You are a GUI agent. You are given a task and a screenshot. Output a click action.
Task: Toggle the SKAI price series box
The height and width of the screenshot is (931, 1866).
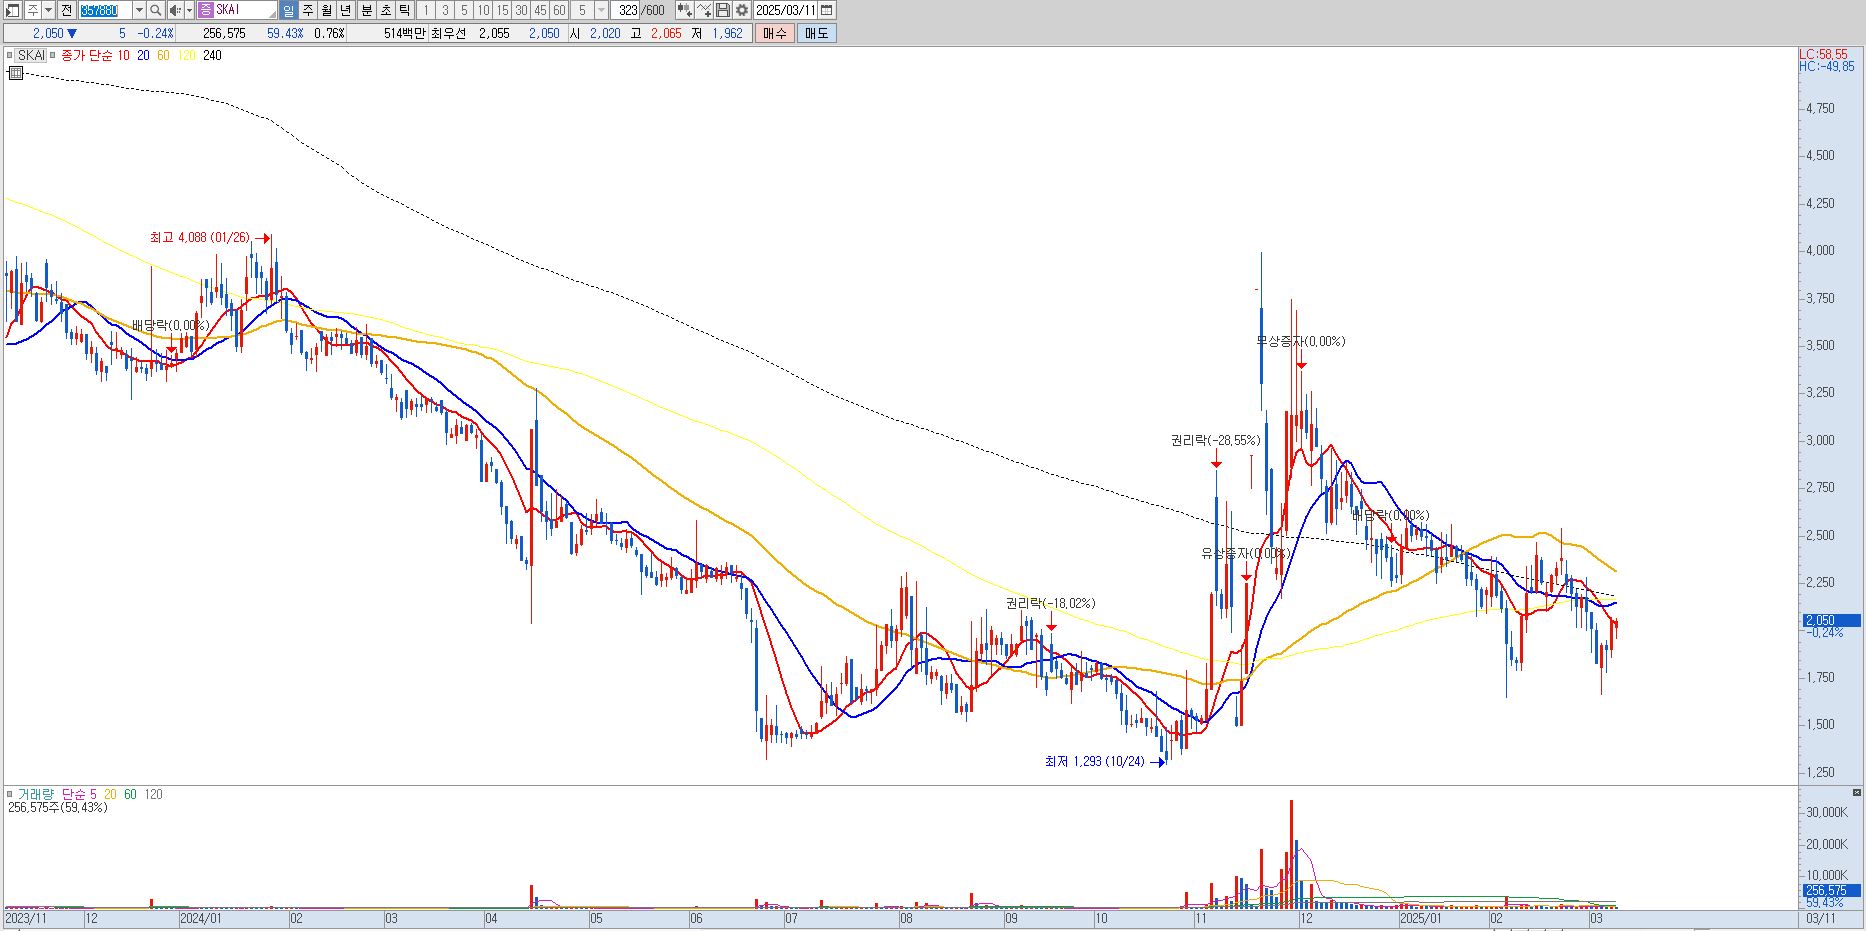coord(30,55)
